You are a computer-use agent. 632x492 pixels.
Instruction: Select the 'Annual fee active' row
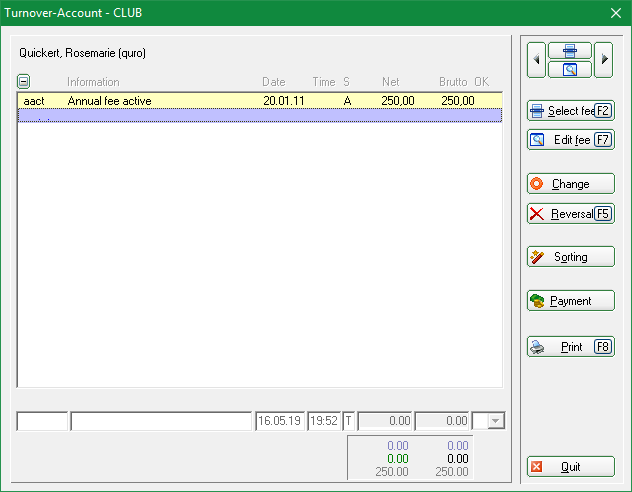(x=260, y=101)
